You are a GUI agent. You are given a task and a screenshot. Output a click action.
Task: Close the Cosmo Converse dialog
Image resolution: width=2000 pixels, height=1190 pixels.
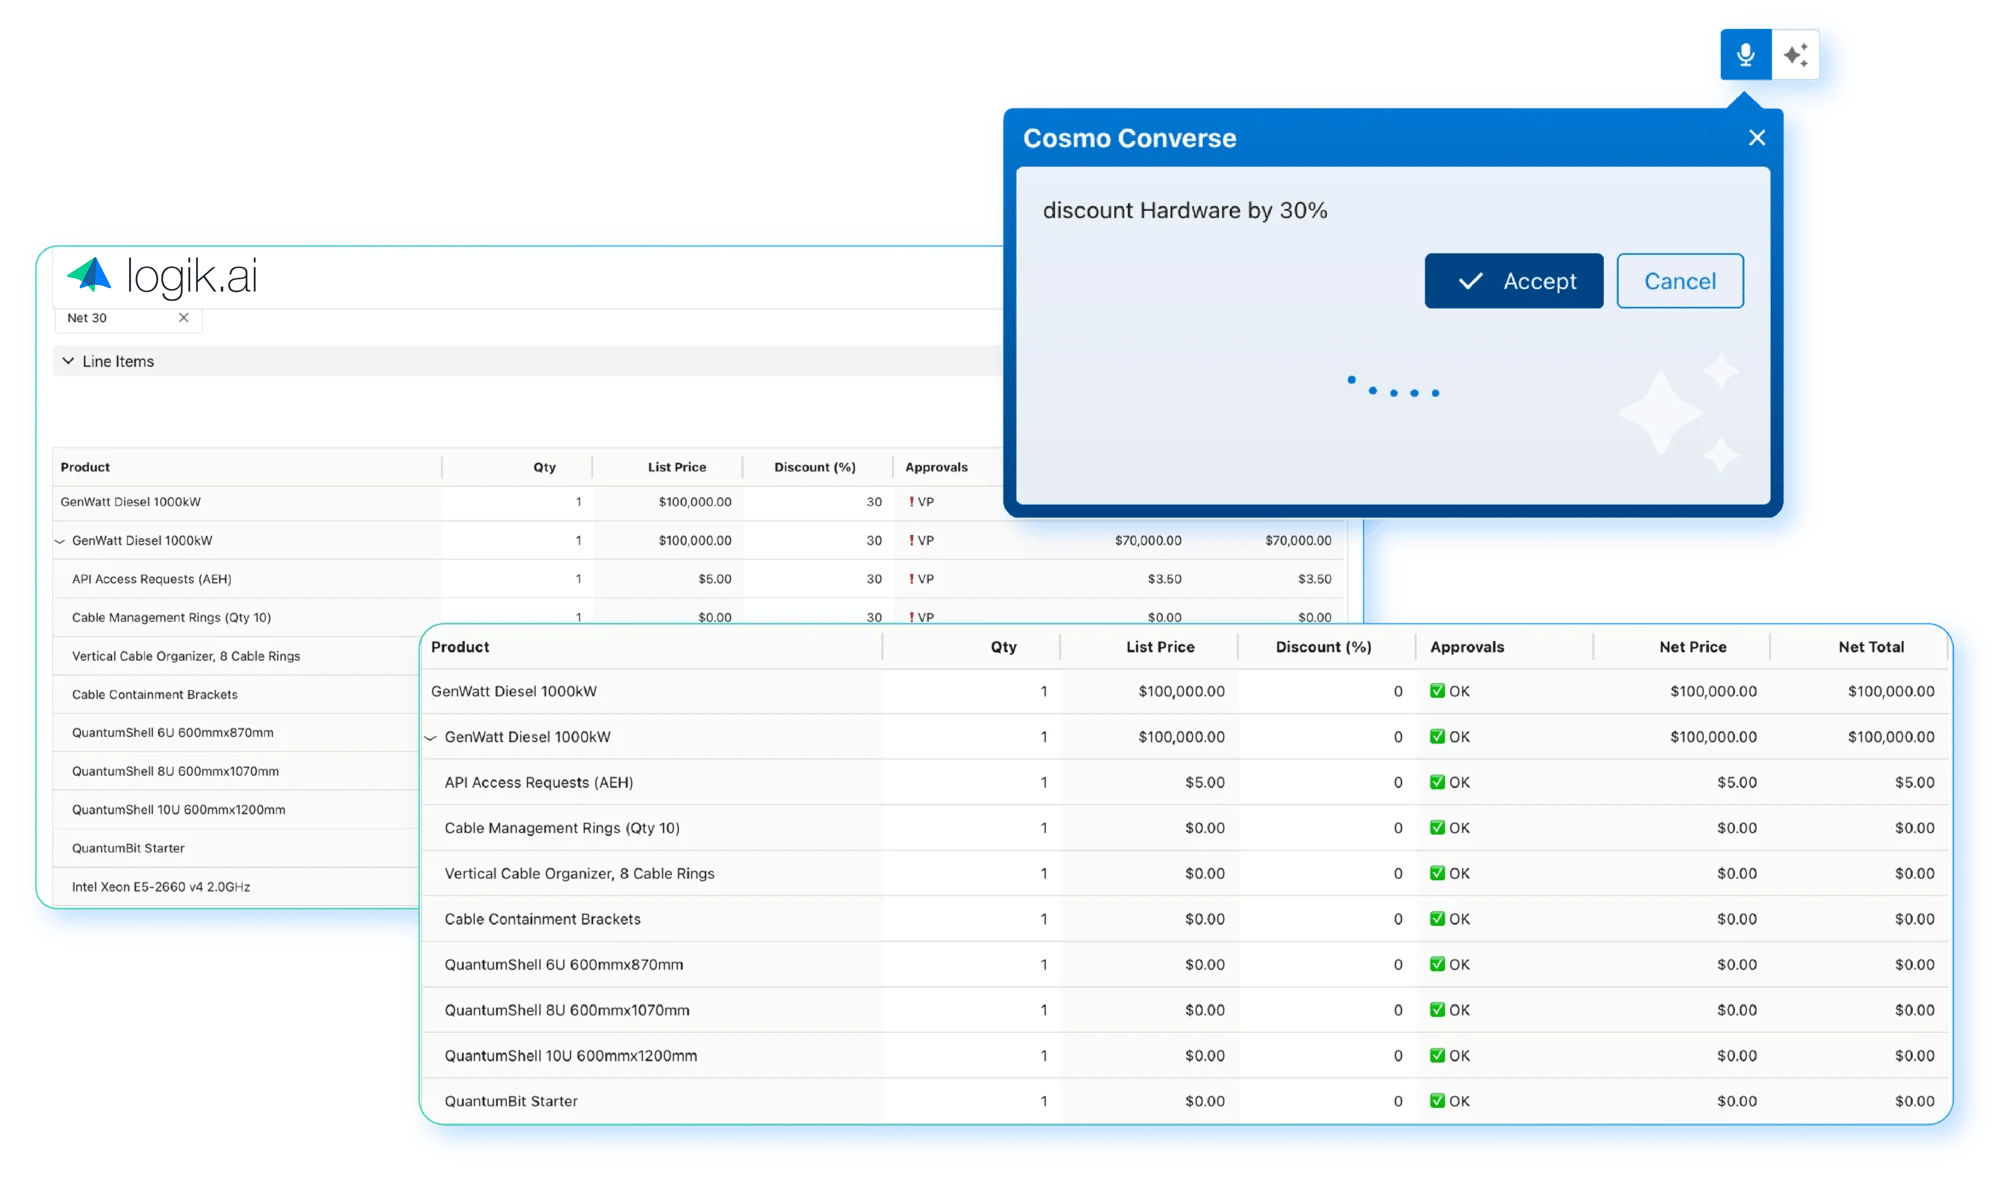tap(1757, 138)
